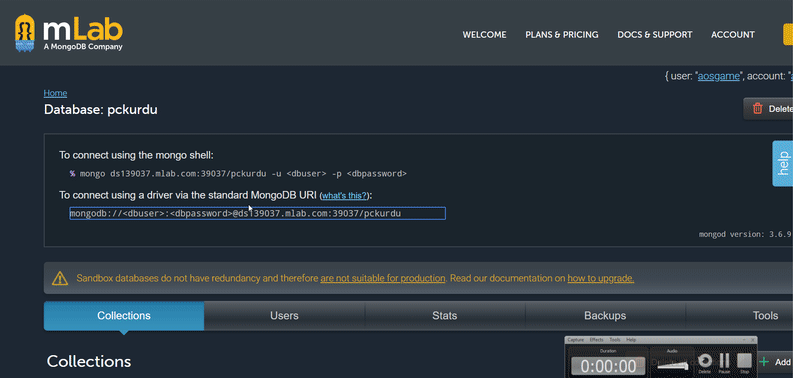Open the recorder Help menu
The image size is (793, 378).
pyautogui.click(x=631, y=340)
